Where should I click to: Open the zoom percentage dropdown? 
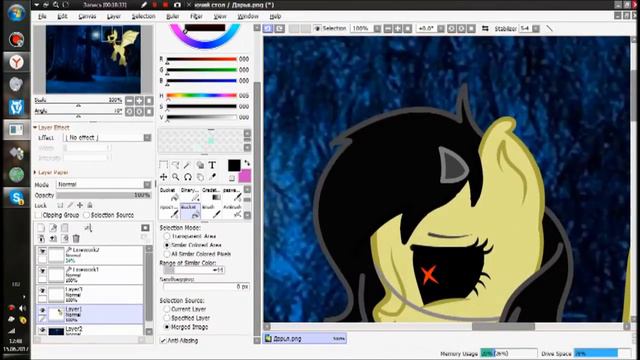pyautogui.click(x=377, y=29)
